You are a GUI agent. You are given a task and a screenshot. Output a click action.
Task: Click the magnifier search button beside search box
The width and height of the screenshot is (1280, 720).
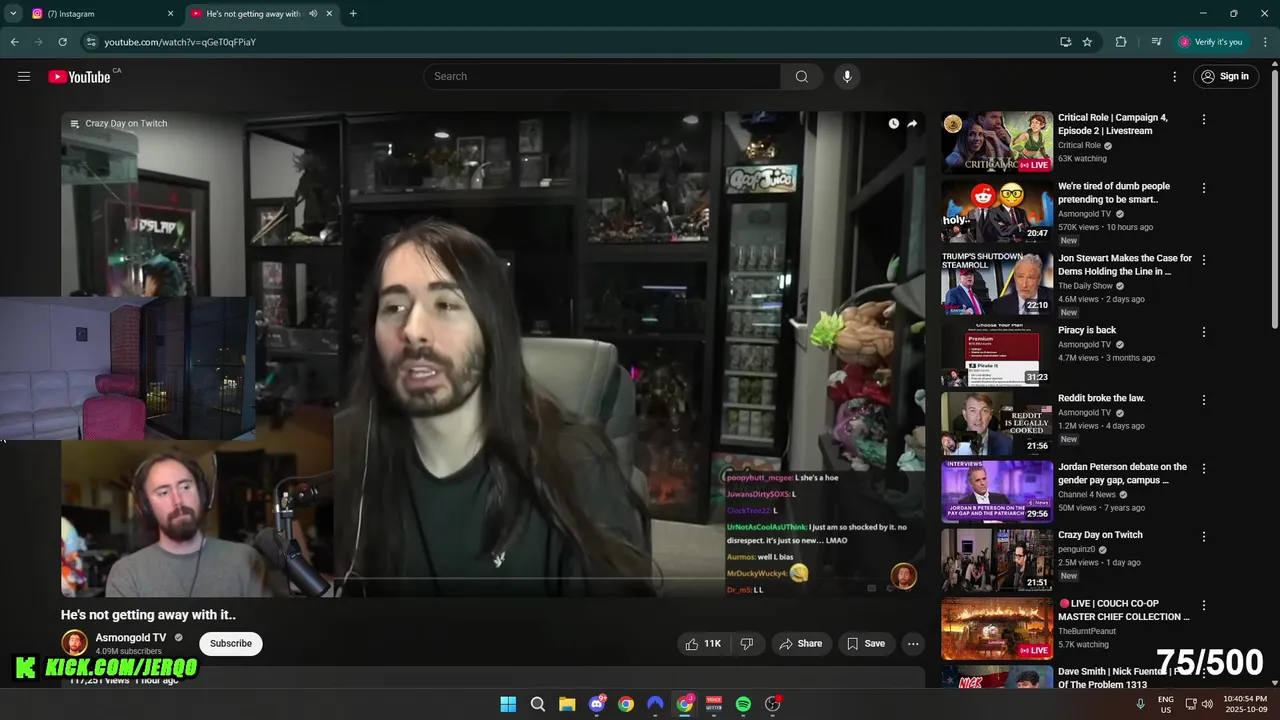[x=802, y=76]
